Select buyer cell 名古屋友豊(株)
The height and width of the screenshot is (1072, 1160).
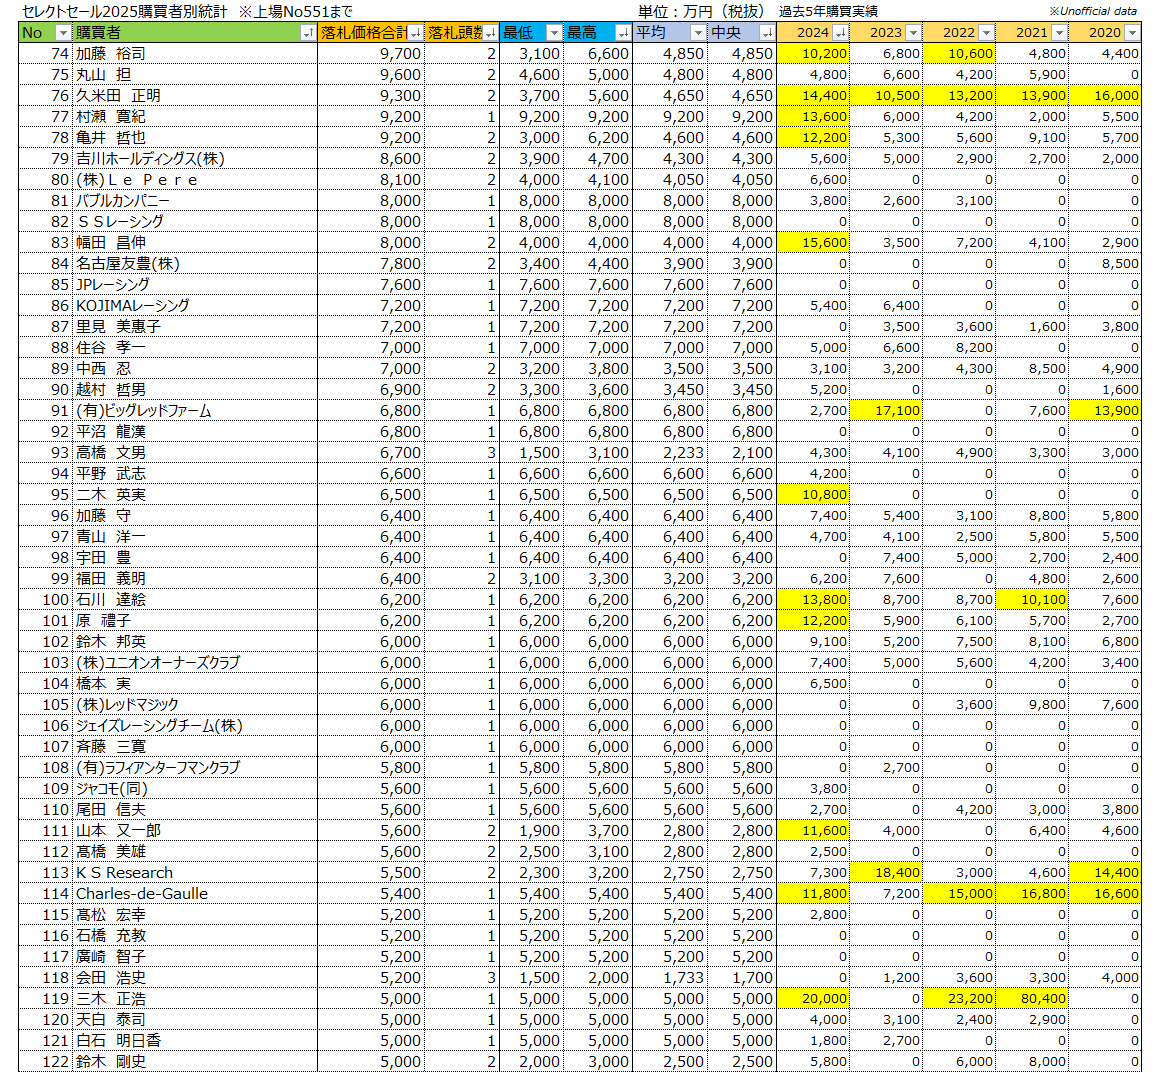pos(195,264)
